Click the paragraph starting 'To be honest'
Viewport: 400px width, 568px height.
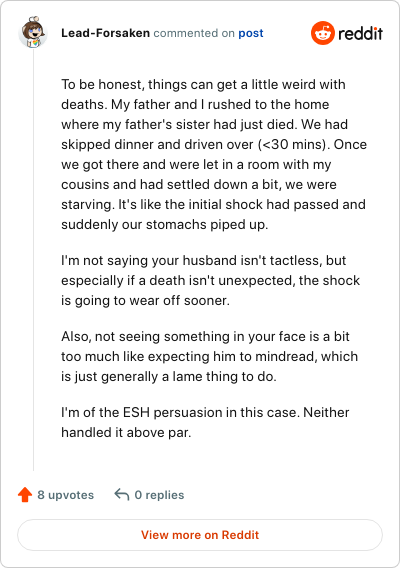tap(214, 154)
